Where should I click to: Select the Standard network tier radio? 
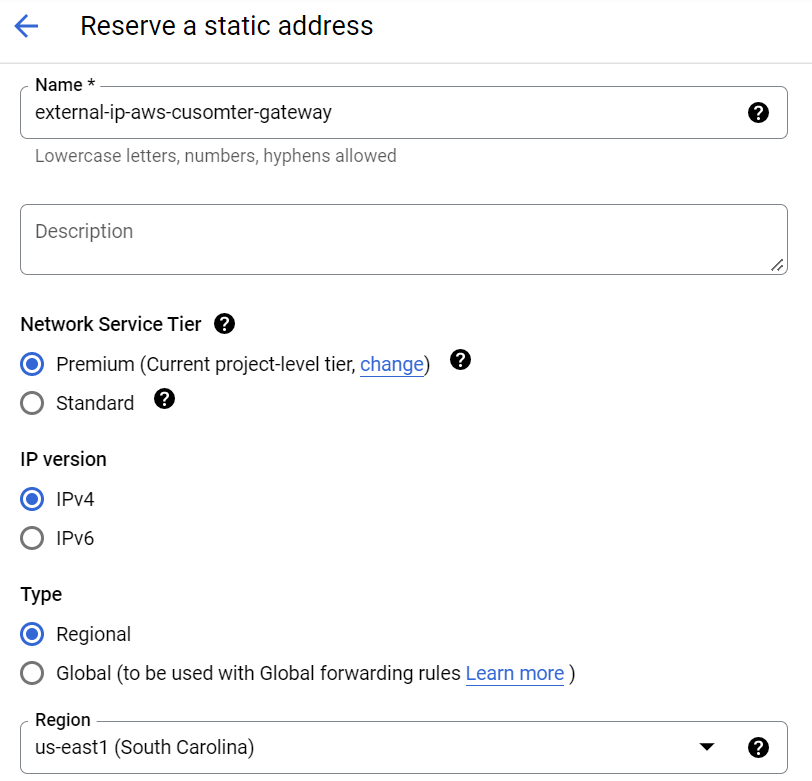(32, 403)
